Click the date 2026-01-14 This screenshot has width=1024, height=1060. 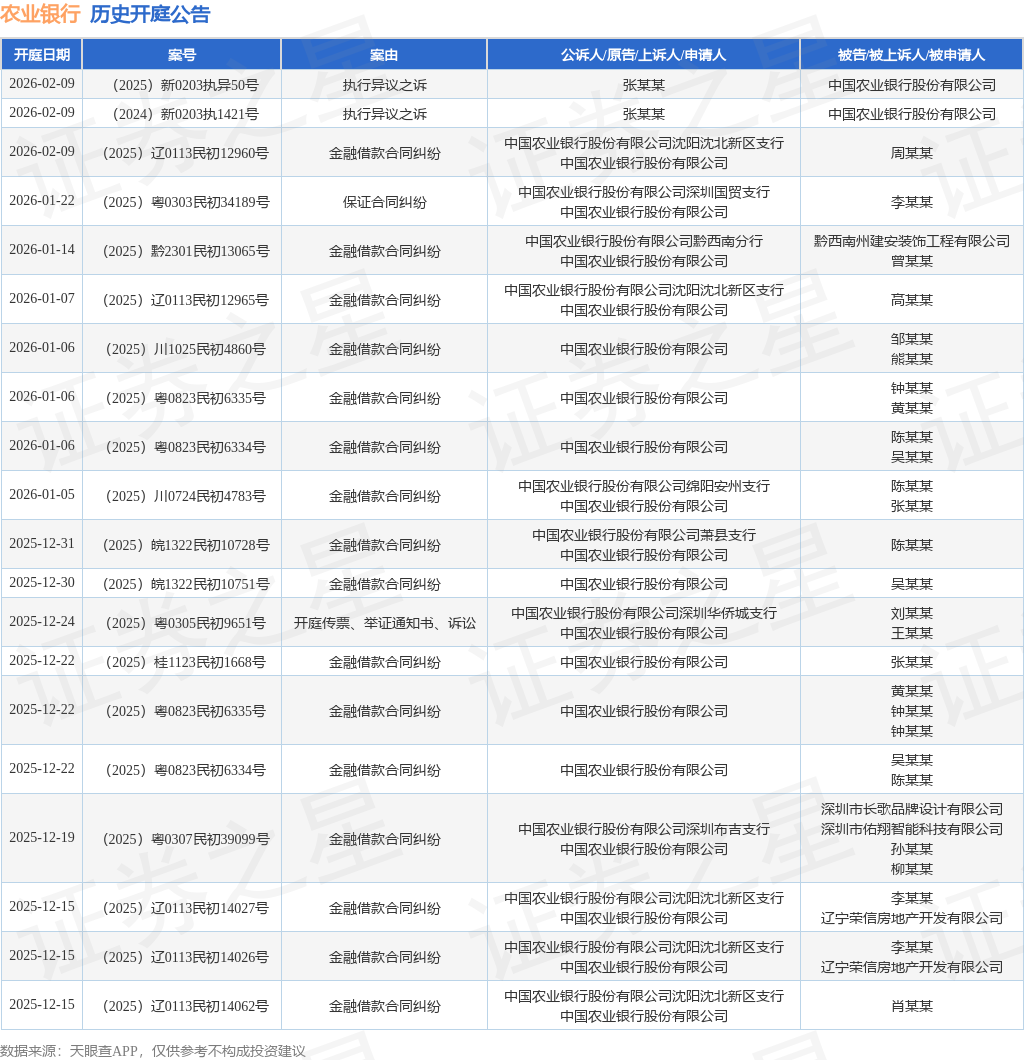click(x=42, y=249)
